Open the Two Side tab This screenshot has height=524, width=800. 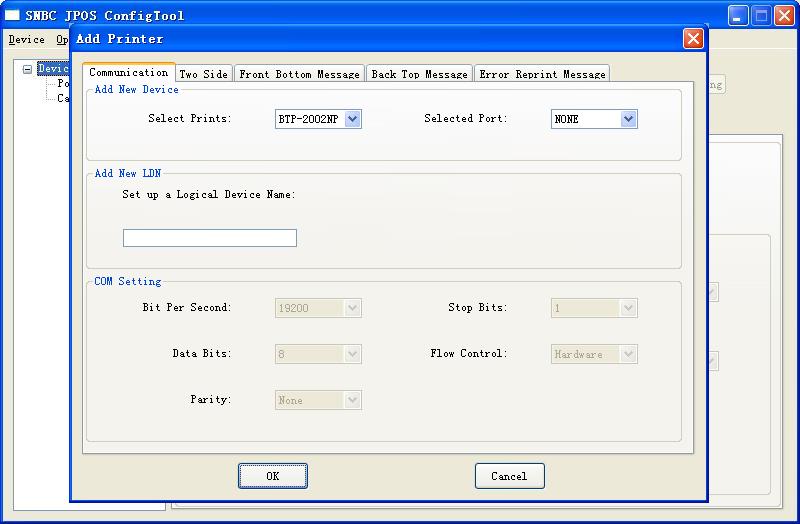pos(204,74)
